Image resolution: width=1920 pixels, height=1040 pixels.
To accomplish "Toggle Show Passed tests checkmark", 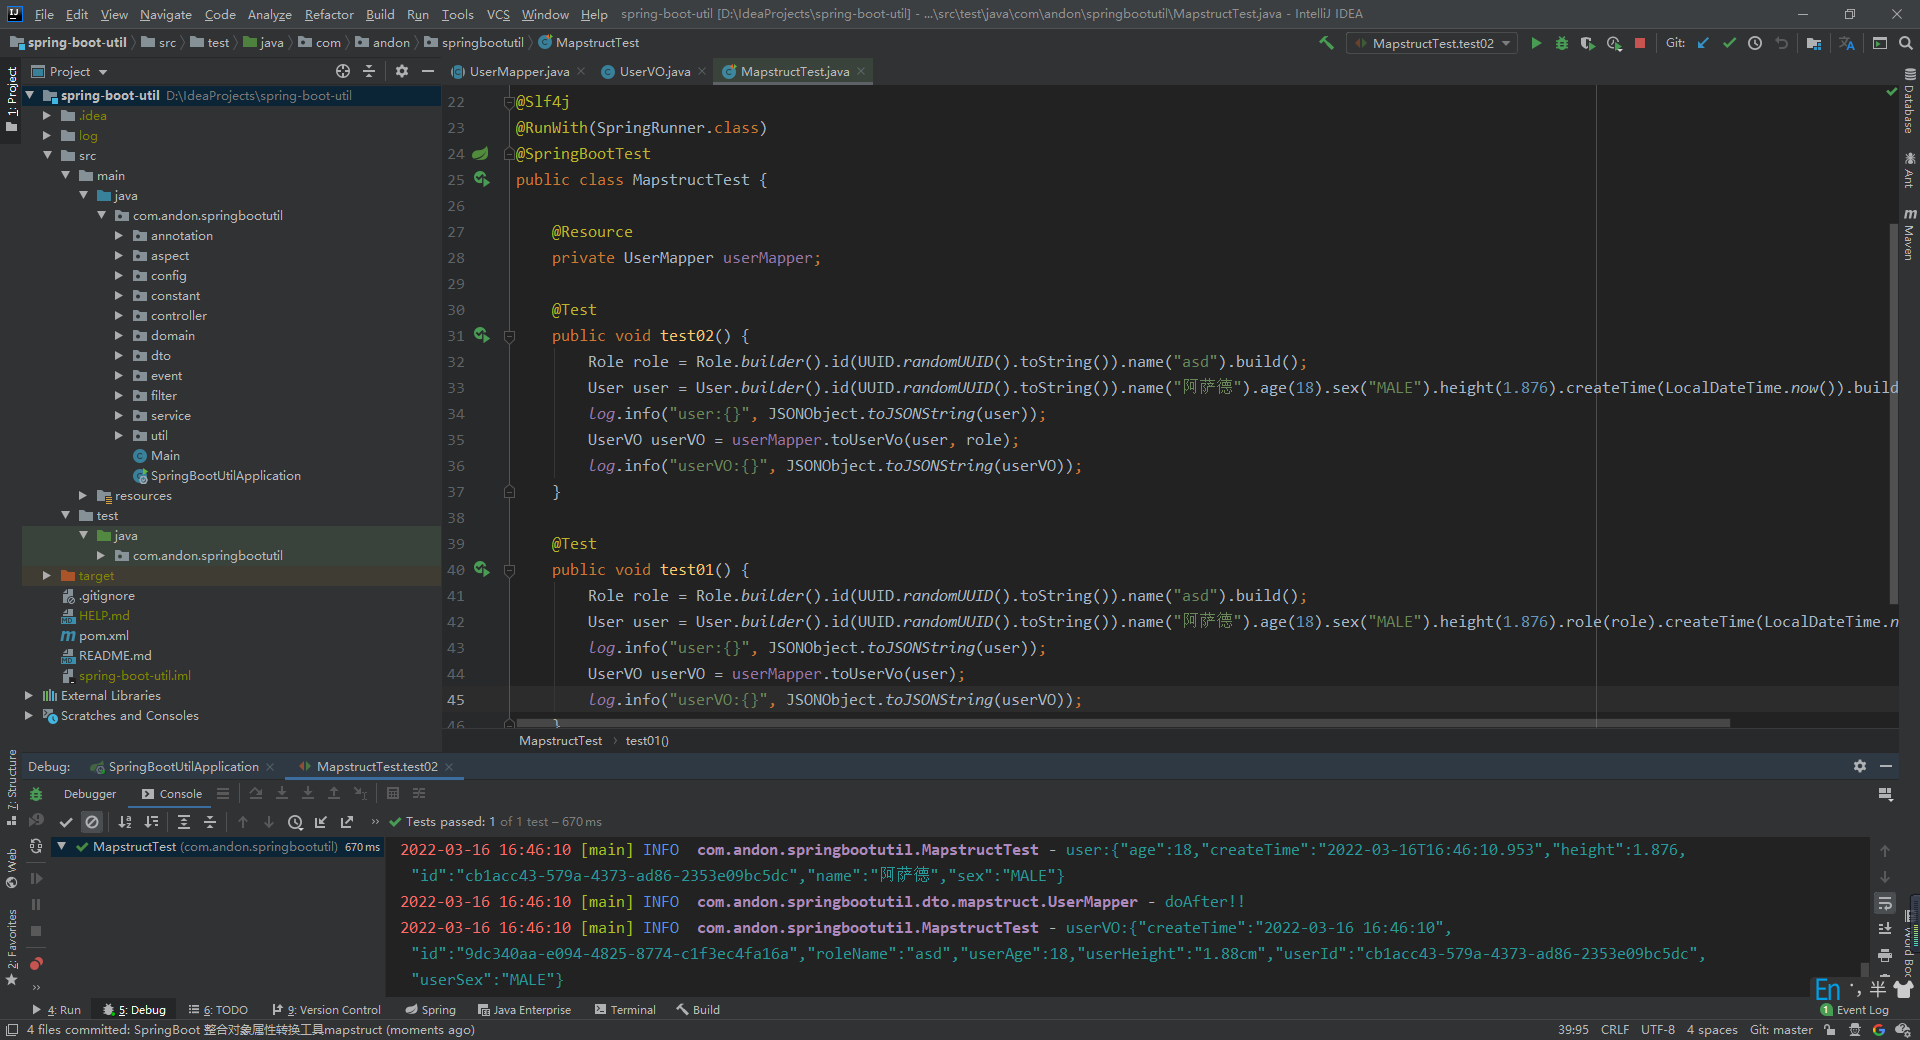I will (66, 822).
